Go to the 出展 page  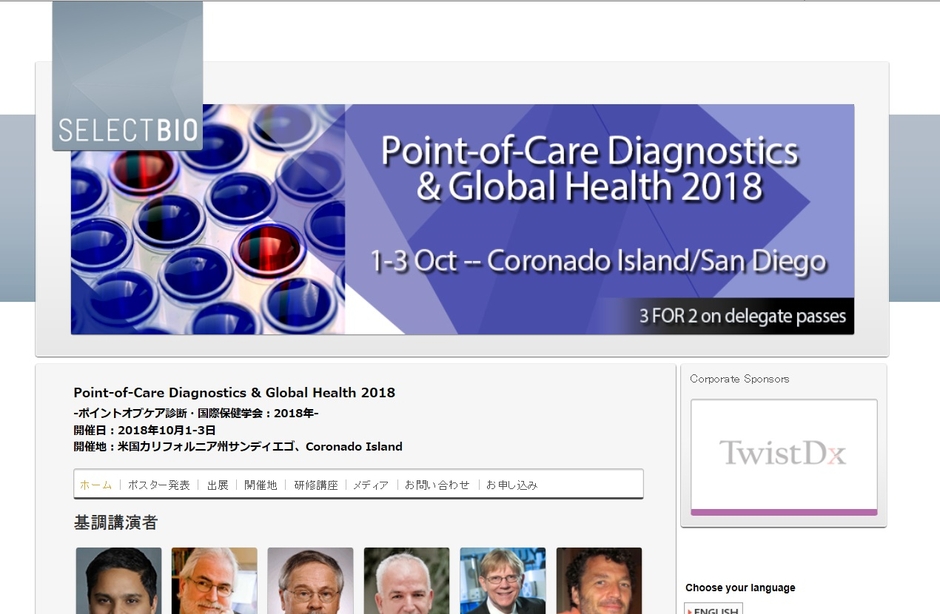(x=217, y=485)
